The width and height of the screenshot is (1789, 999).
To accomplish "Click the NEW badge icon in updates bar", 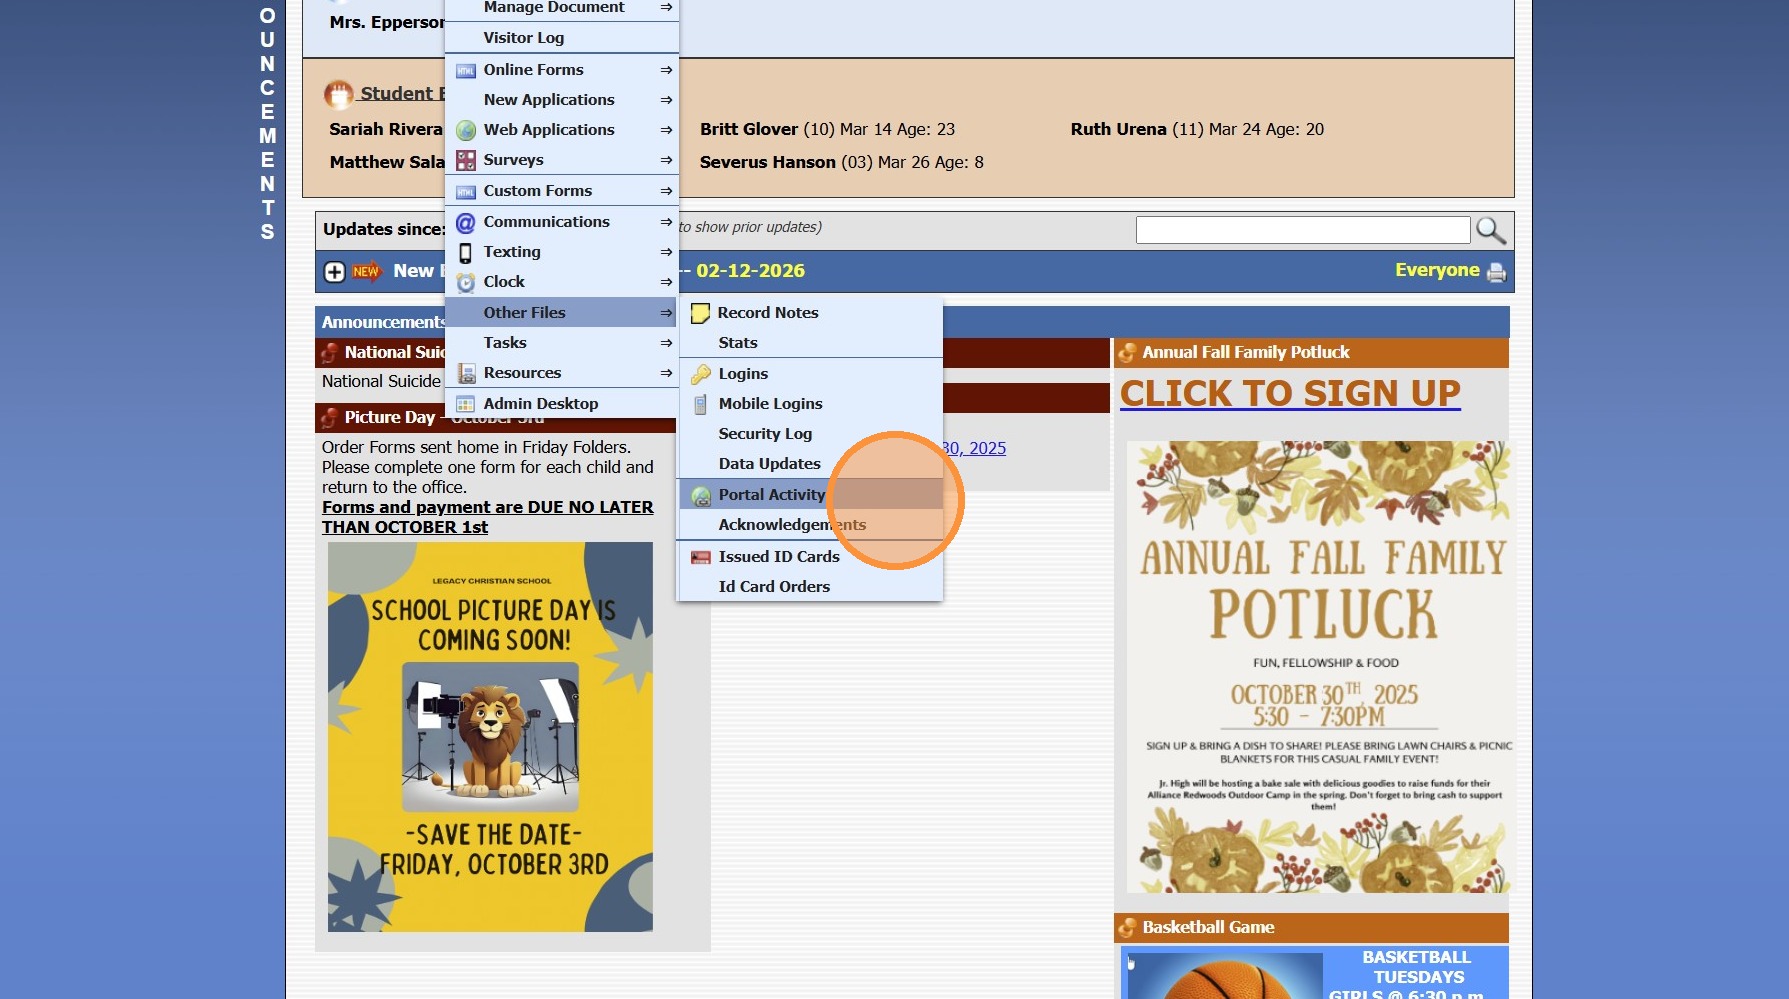I will click(367, 271).
